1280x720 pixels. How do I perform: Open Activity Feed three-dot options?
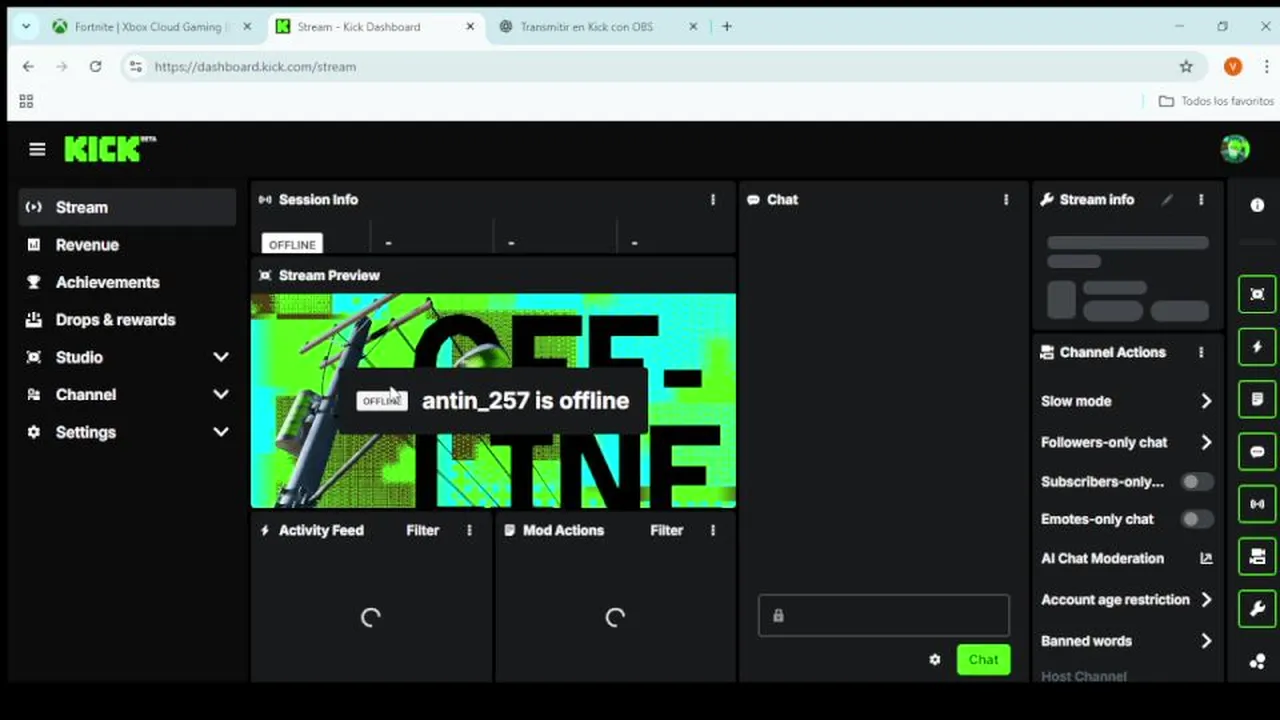469,530
